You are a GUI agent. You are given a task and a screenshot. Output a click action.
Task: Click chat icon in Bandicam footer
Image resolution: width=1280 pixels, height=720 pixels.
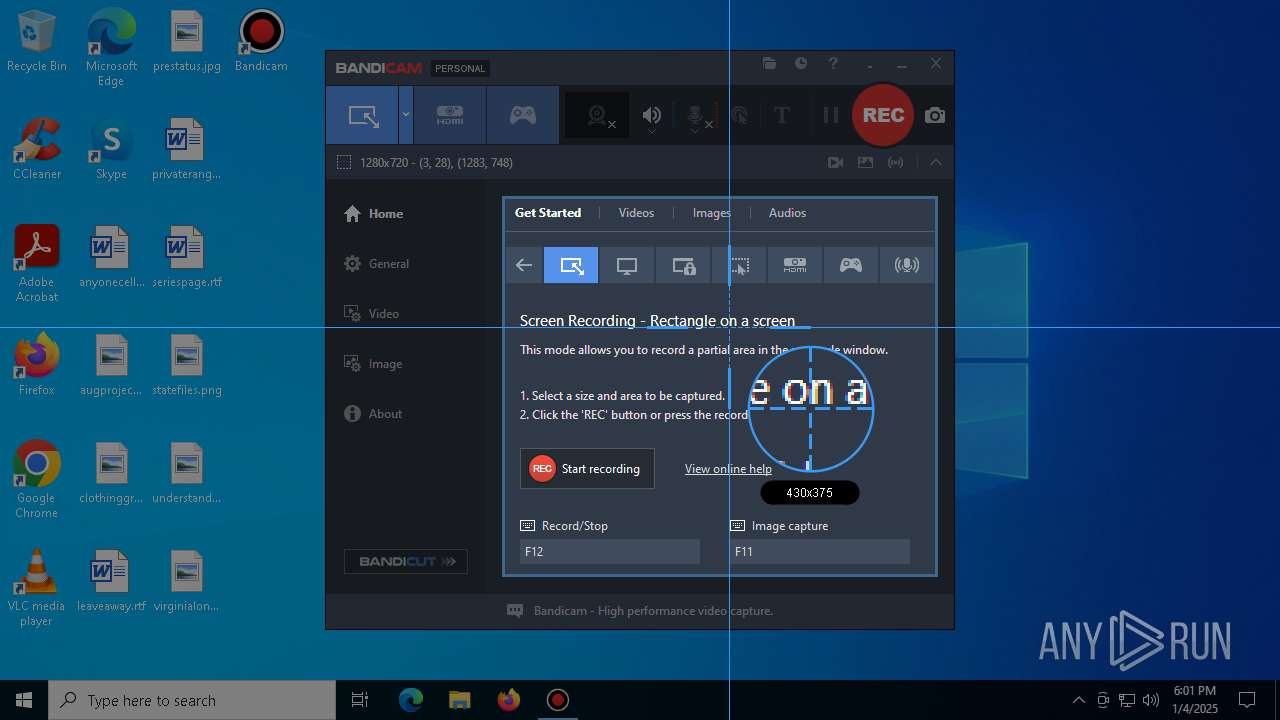pos(515,610)
